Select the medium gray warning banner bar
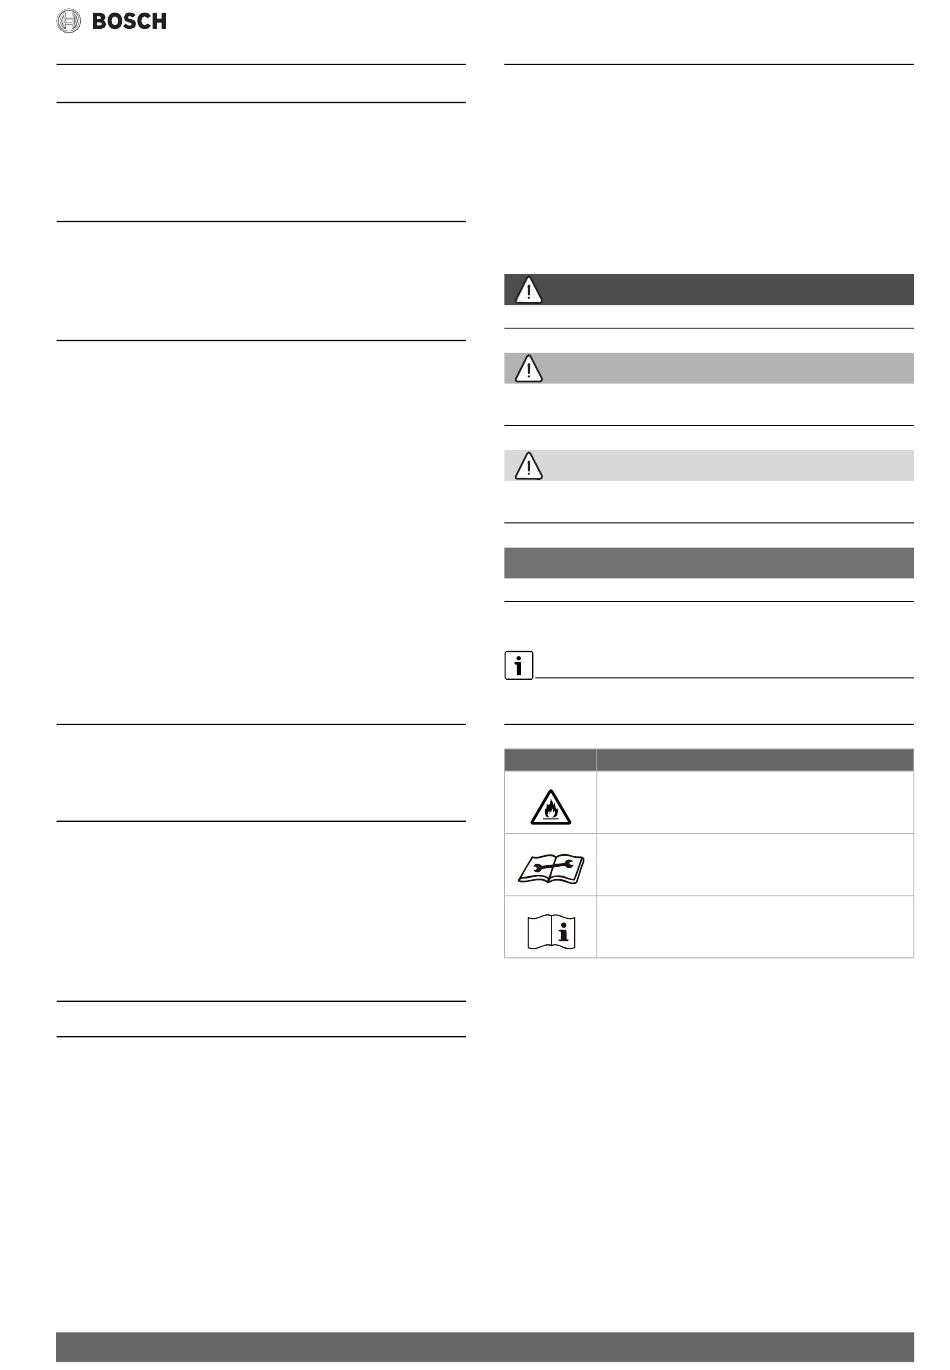Image resolution: width=950 pixels, height=1370 pixels. pos(709,368)
